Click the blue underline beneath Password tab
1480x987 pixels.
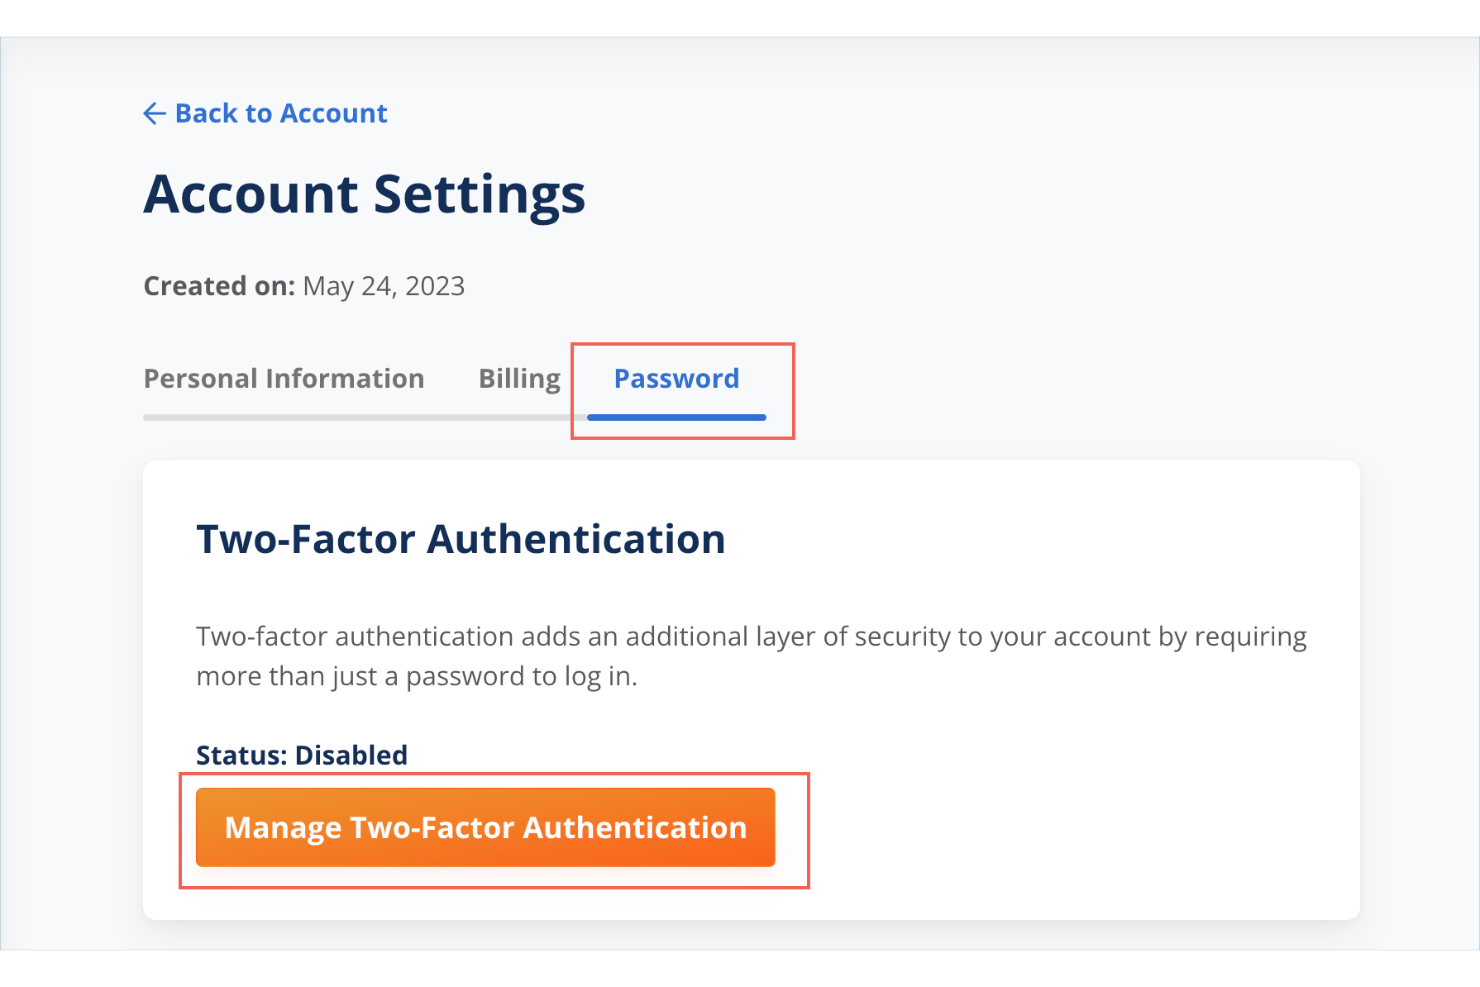676,417
